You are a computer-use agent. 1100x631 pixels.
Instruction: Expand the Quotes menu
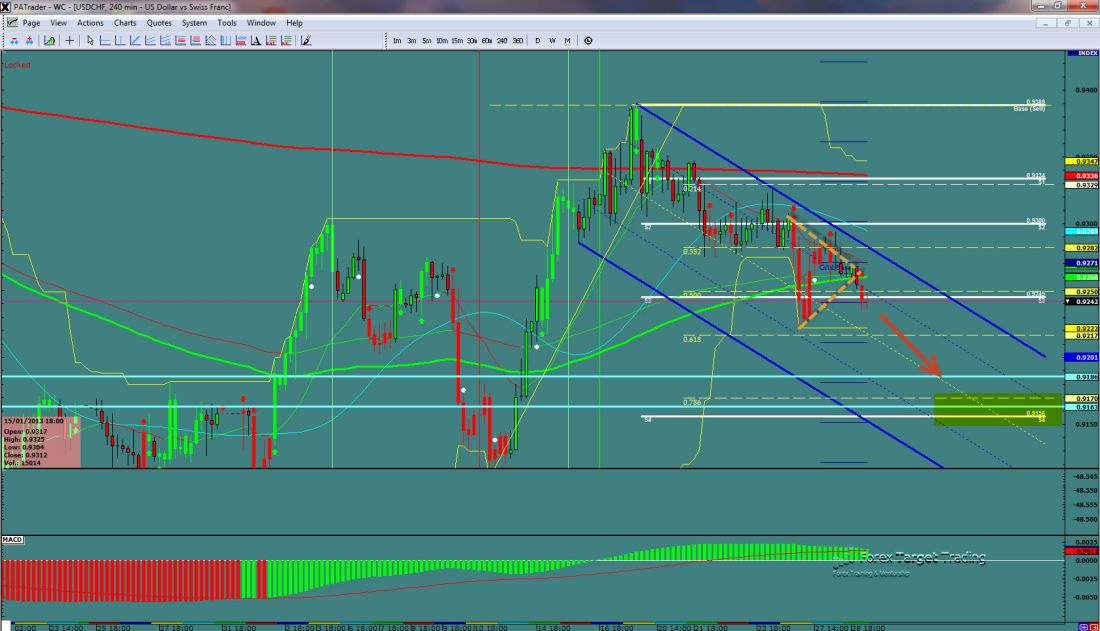pyautogui.click(x=158, y=22)
